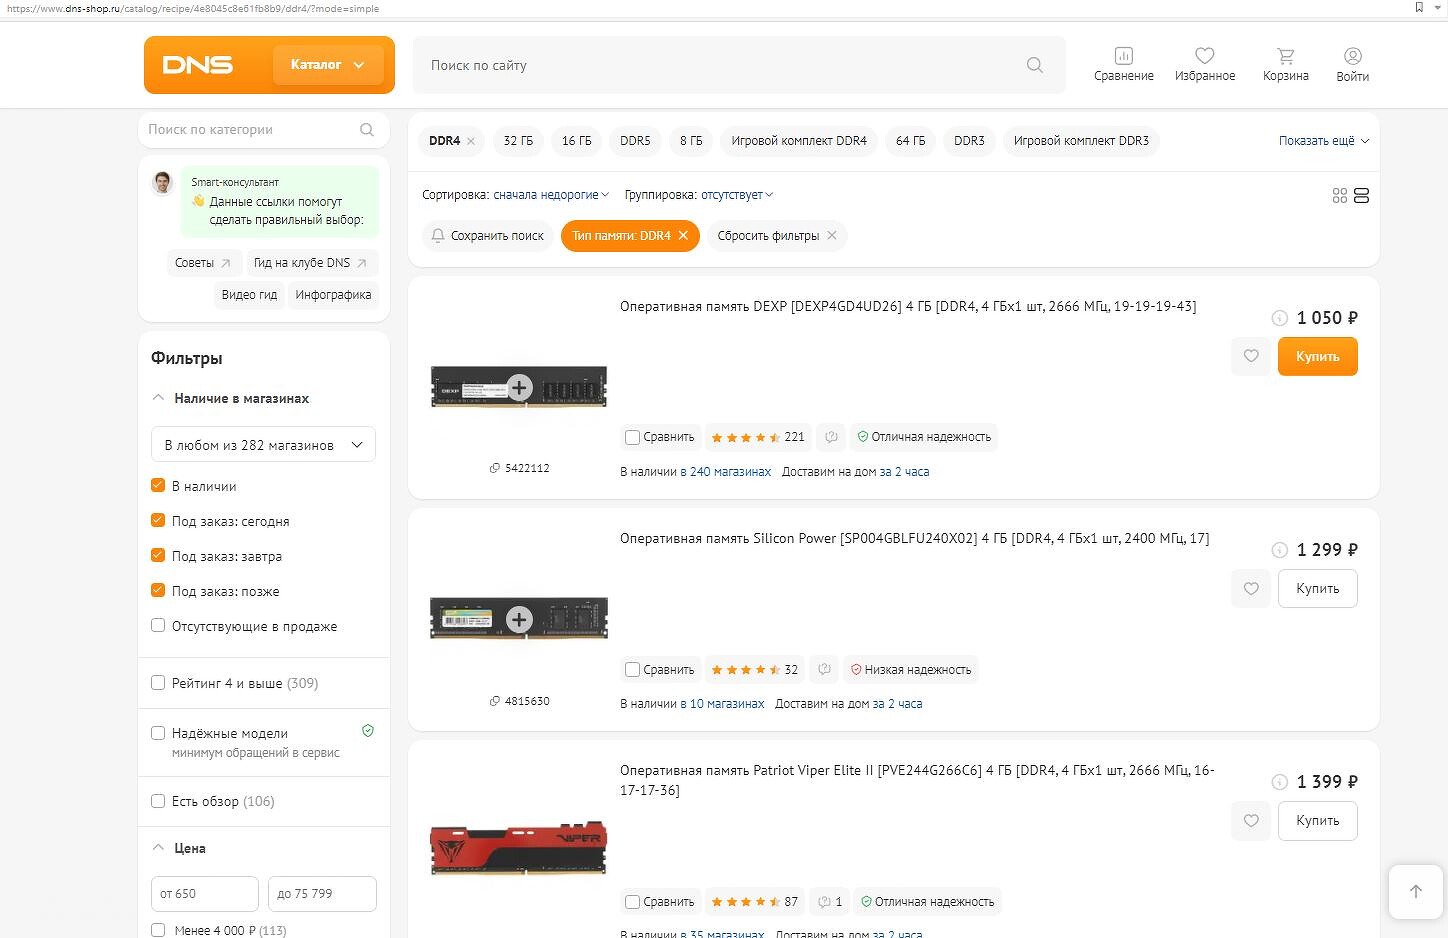Uncheck 'Под заказ: завтра' checkbox

point(158,555)
